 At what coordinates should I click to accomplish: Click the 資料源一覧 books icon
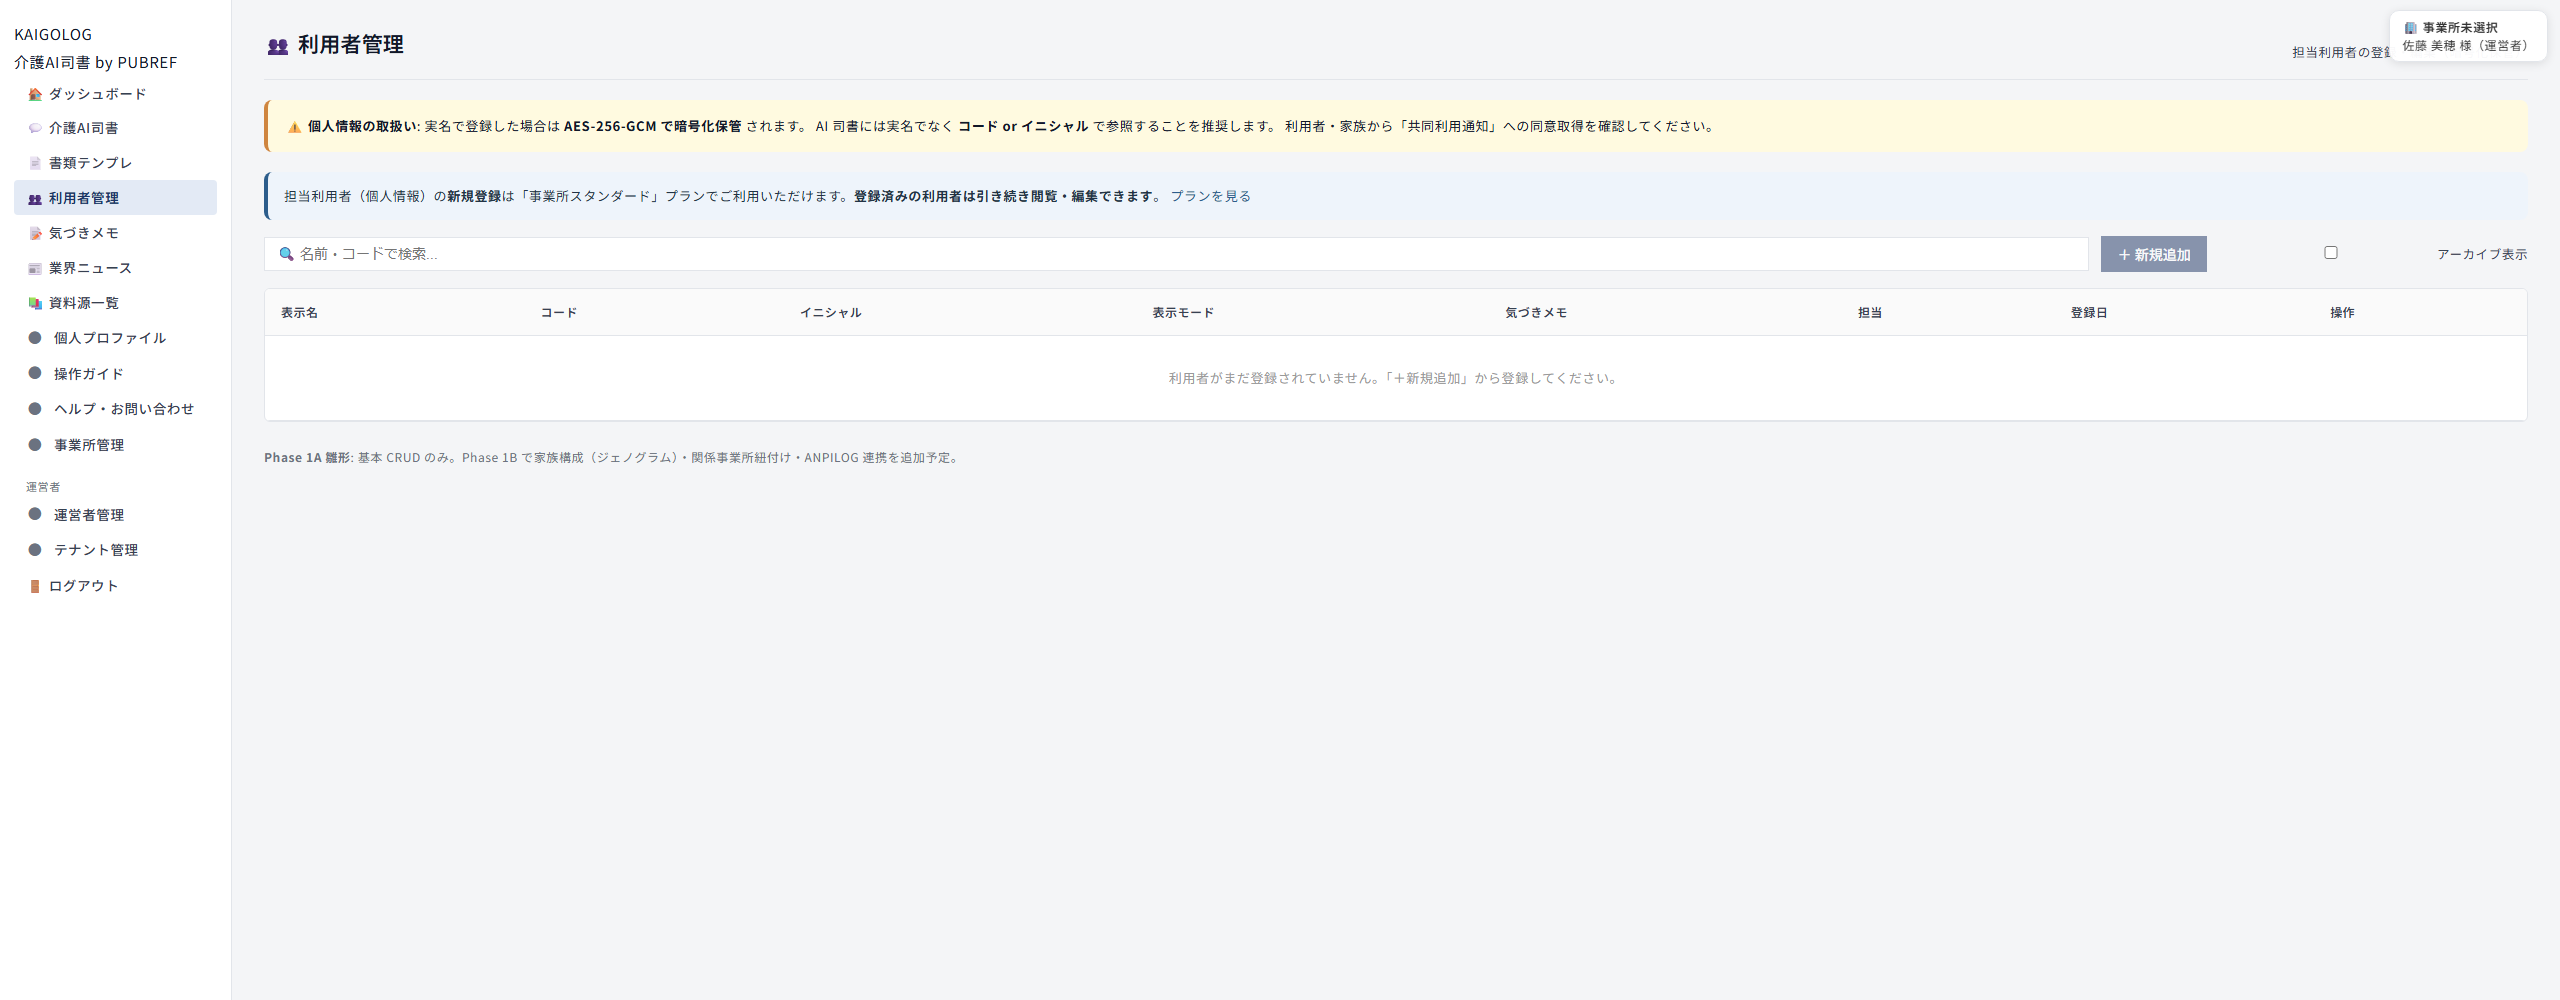pos(35,303)
